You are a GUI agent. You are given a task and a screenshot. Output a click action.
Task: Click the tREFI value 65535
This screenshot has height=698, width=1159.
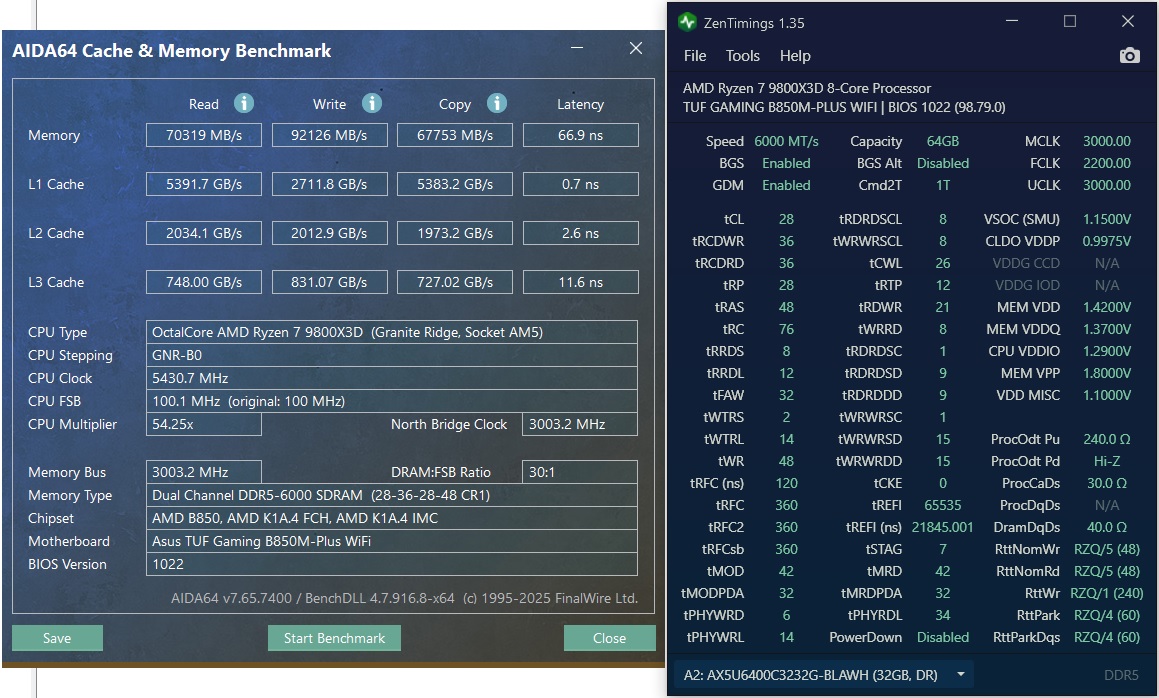click(x=942, y=505)
